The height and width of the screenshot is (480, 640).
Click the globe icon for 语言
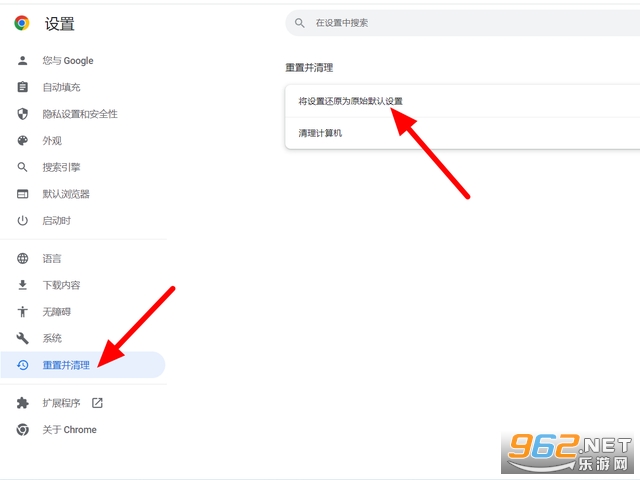[x=22, y=258]
